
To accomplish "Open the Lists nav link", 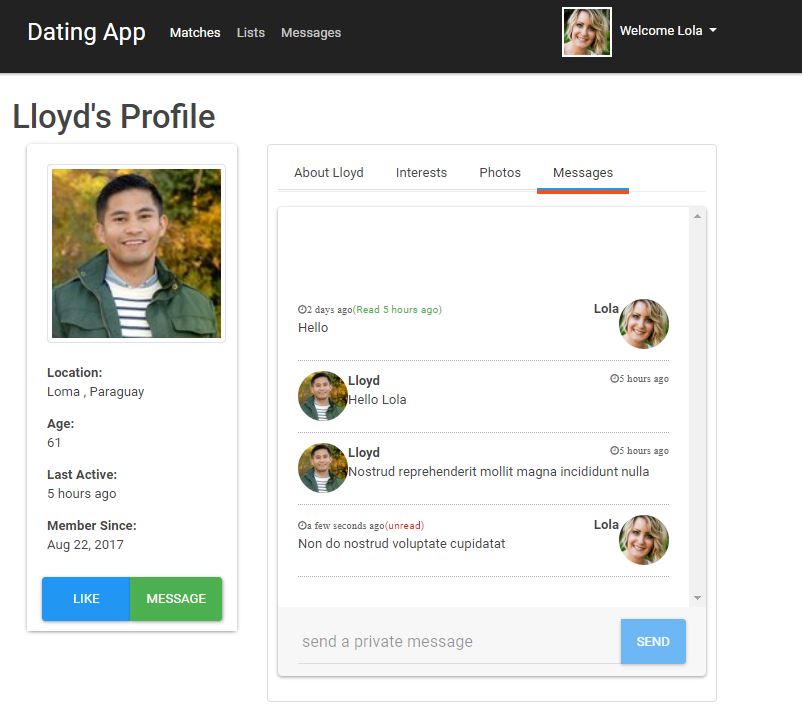I will (x=251, y=33).
